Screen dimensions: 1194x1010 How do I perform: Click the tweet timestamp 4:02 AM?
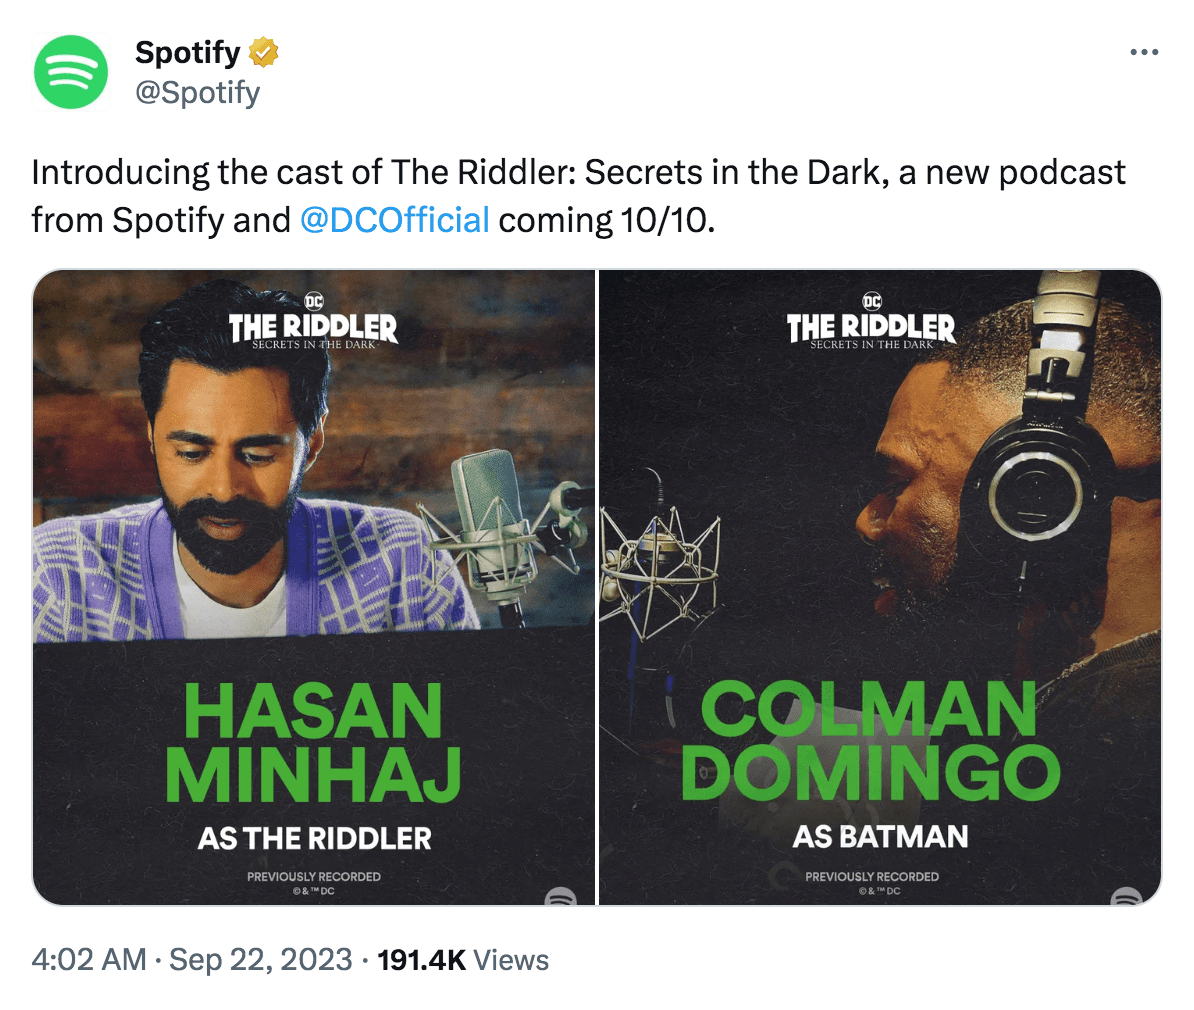[x=88, y=960]
